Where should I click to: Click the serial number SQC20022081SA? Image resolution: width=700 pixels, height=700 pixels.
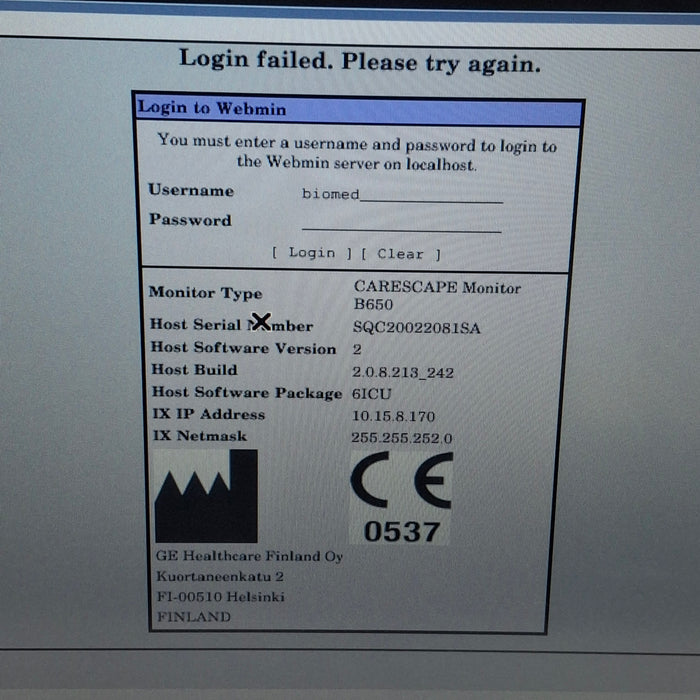tap(416, 327)
